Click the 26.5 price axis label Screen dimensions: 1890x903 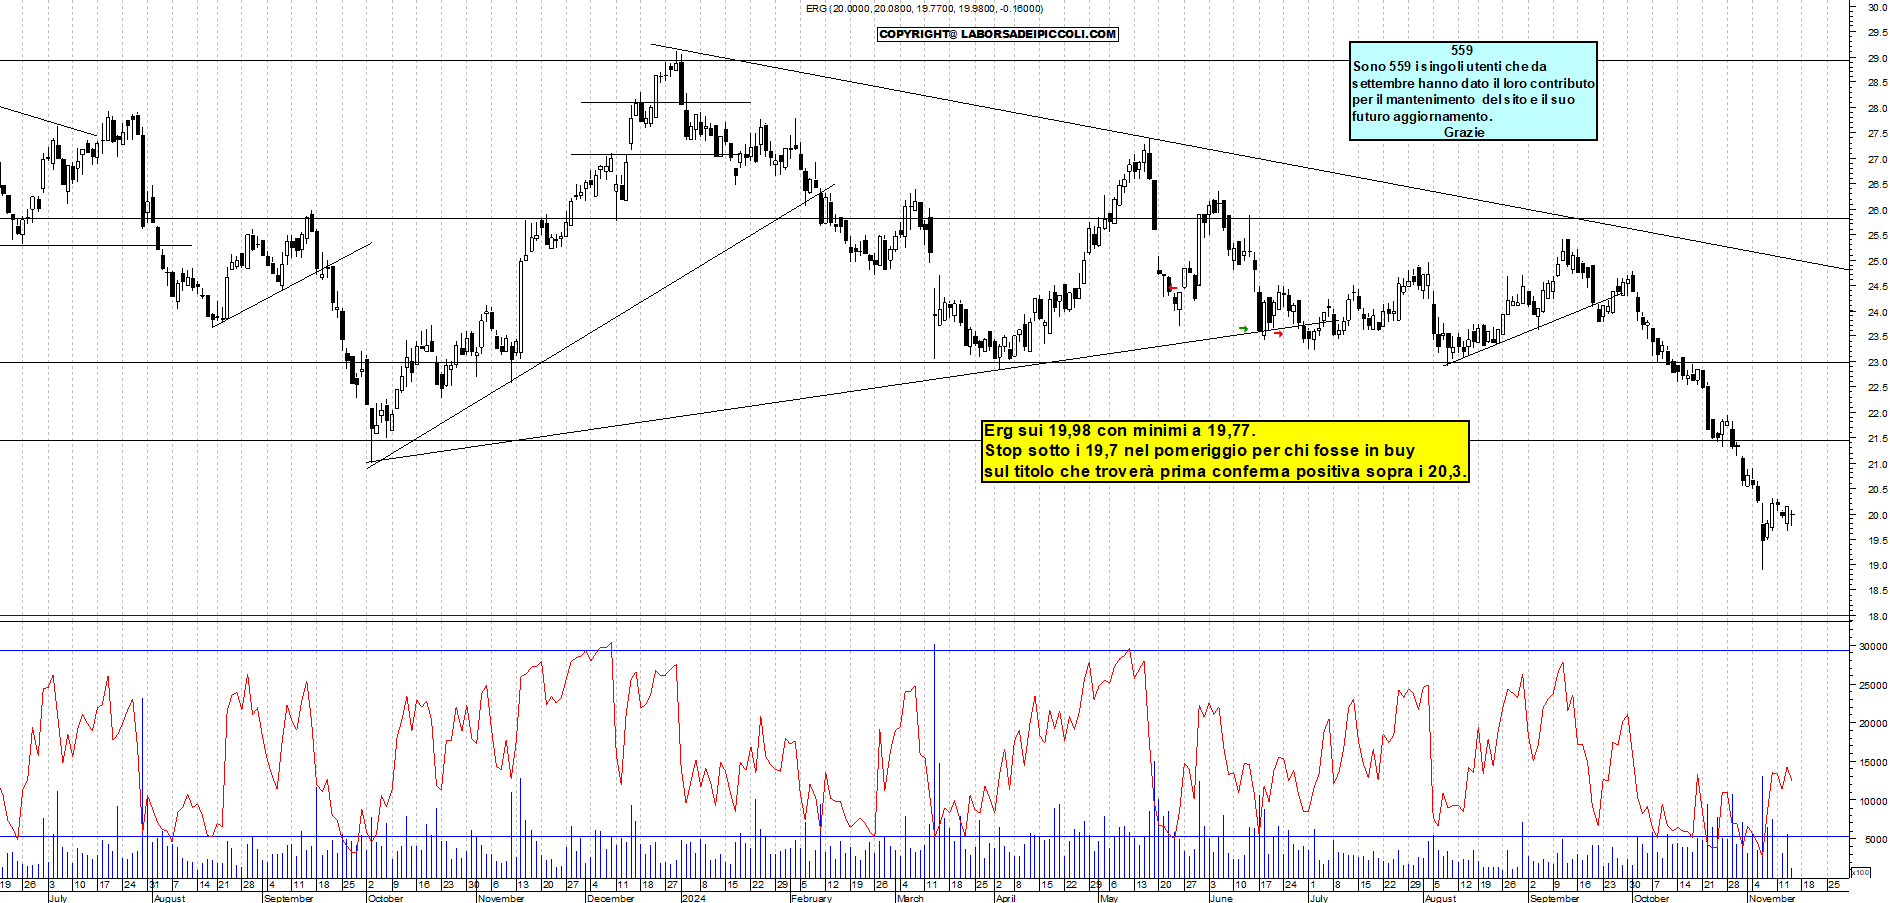(x=1877, y=185)
